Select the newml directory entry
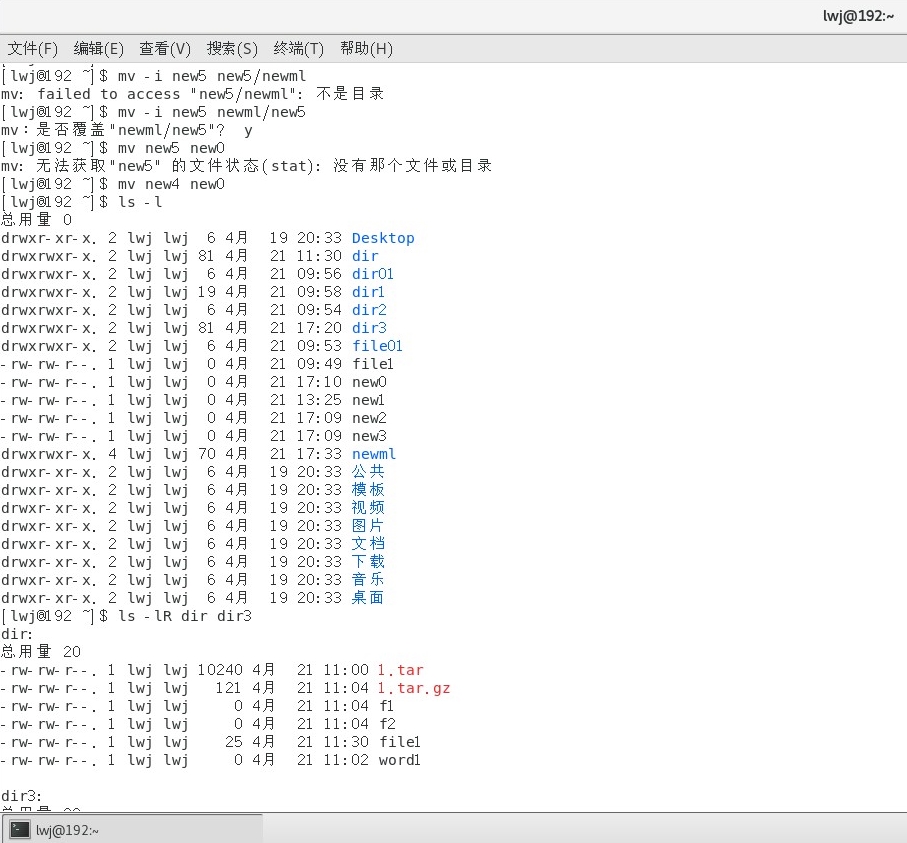Screen dimensions: 907x843 (x=373, y=453)
